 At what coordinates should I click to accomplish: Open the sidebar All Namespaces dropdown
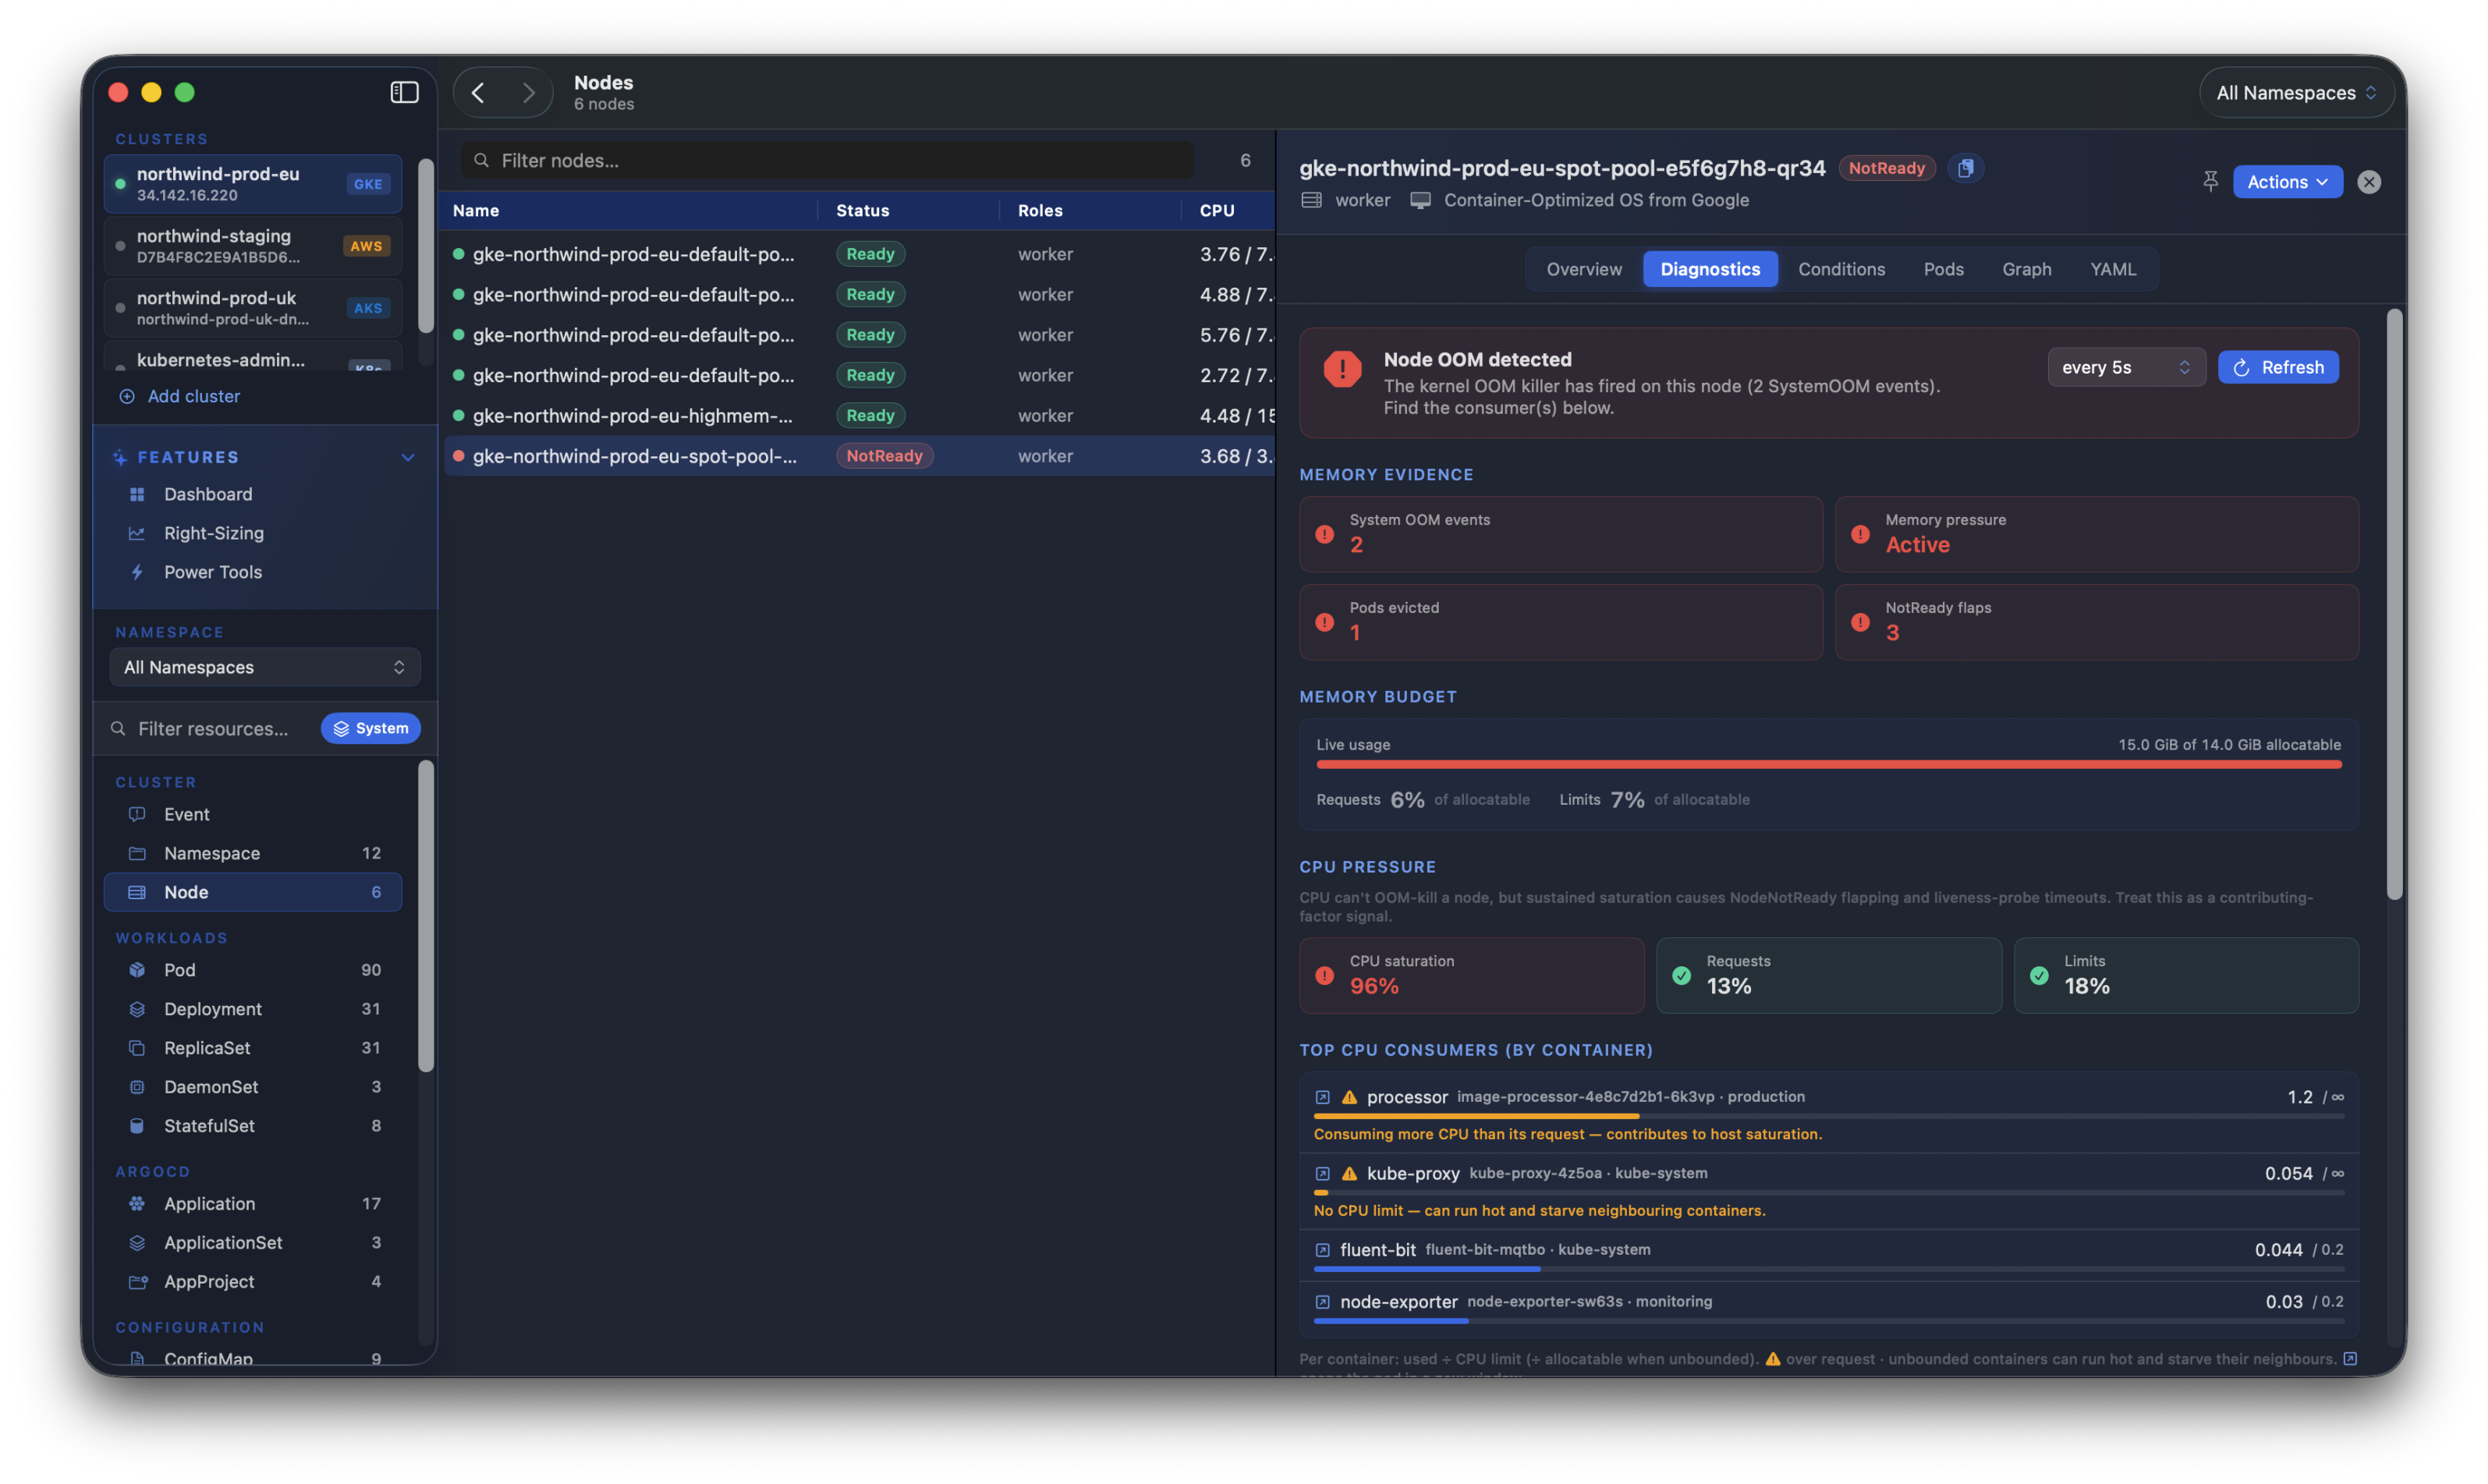[264, 667]
